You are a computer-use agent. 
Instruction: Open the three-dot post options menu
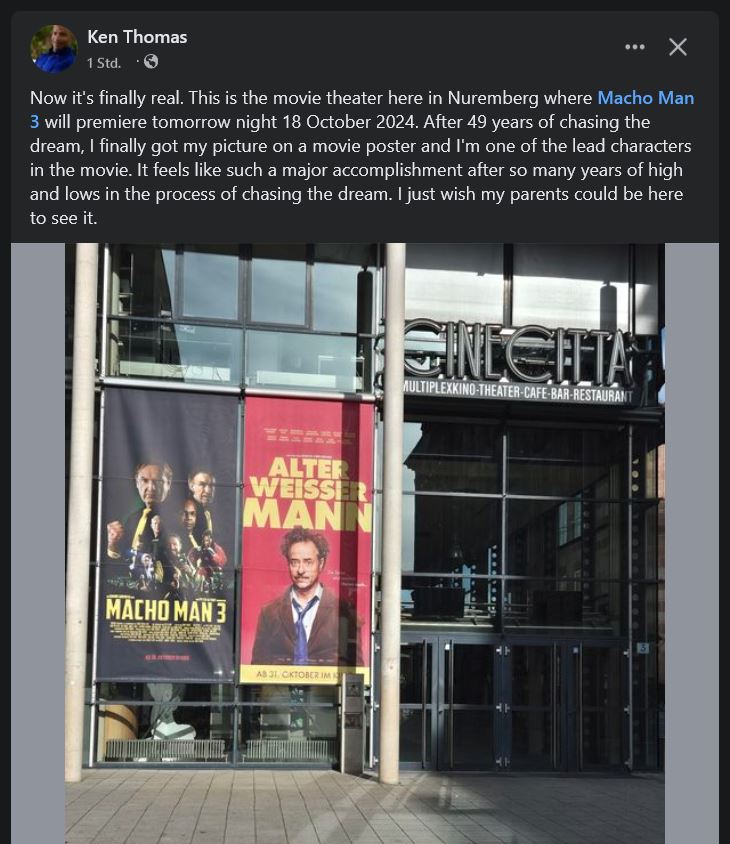635,47
